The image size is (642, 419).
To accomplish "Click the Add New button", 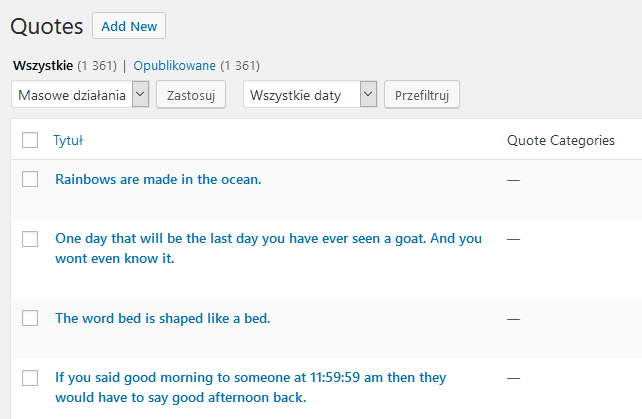I will (129, 26).
